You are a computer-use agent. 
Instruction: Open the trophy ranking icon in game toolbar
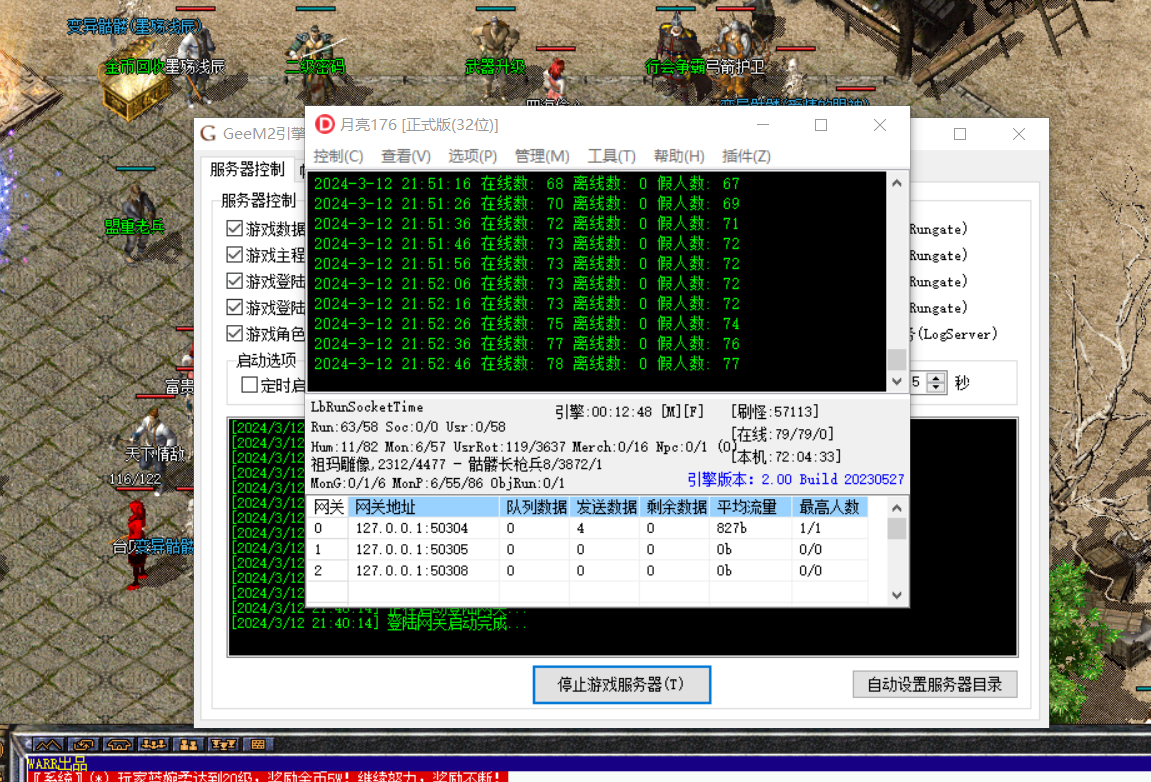pos(223,745)
